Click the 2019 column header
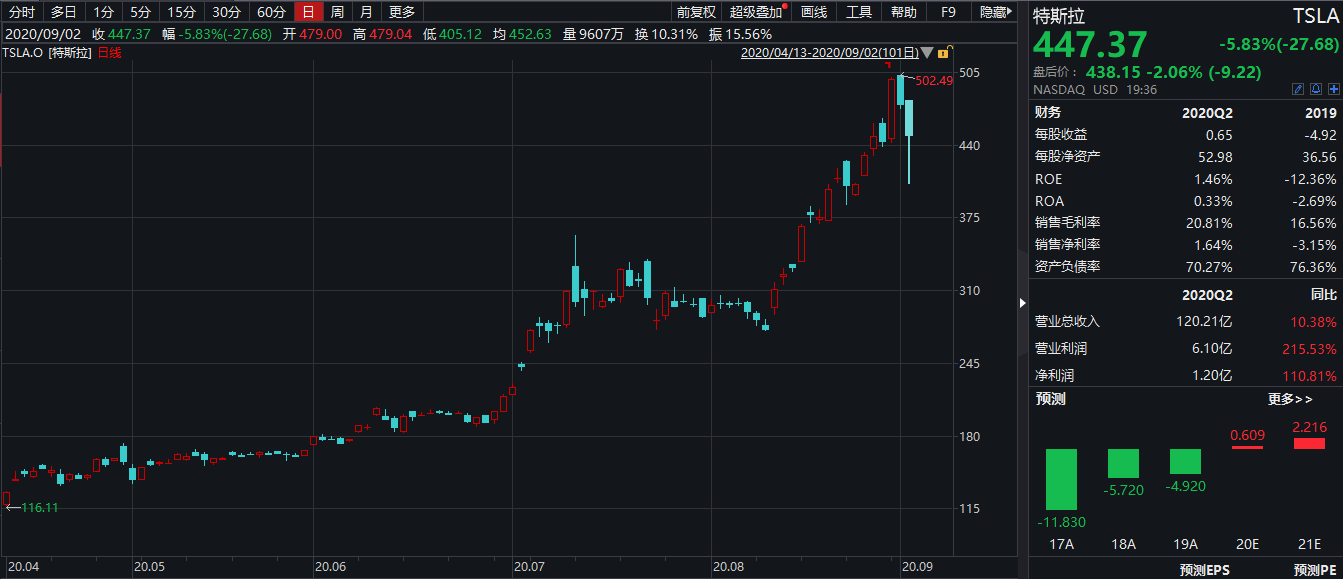This screenshot has width=1343, height=579. click(x=1320, y=113)
